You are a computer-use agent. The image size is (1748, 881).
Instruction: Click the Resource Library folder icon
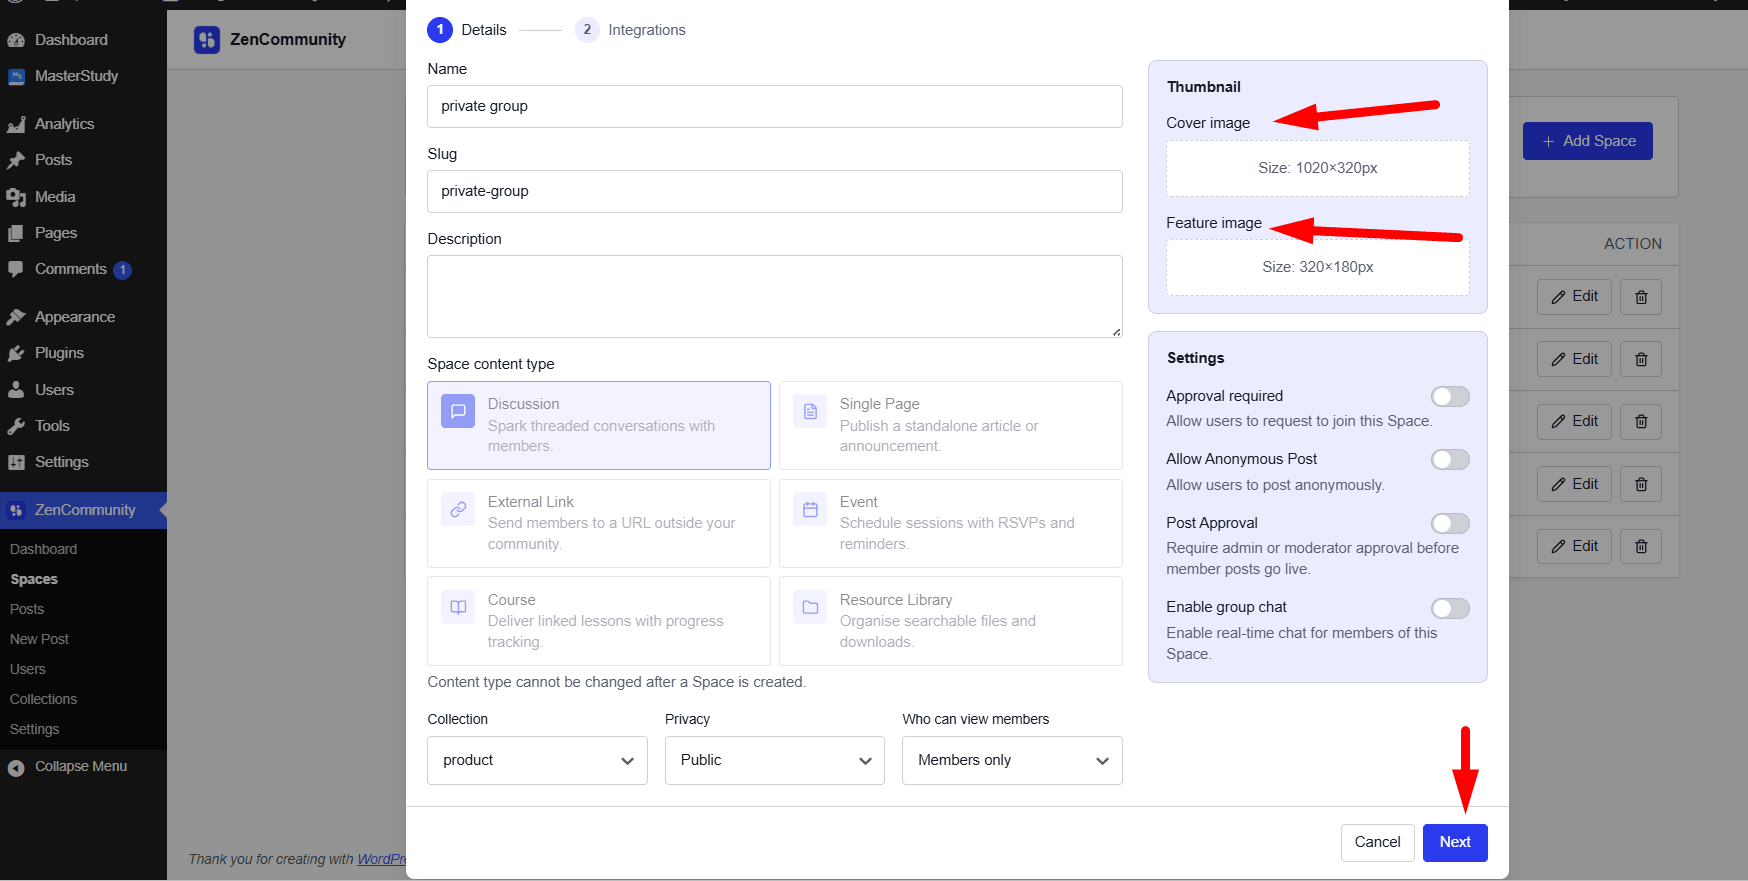(810, 607)
